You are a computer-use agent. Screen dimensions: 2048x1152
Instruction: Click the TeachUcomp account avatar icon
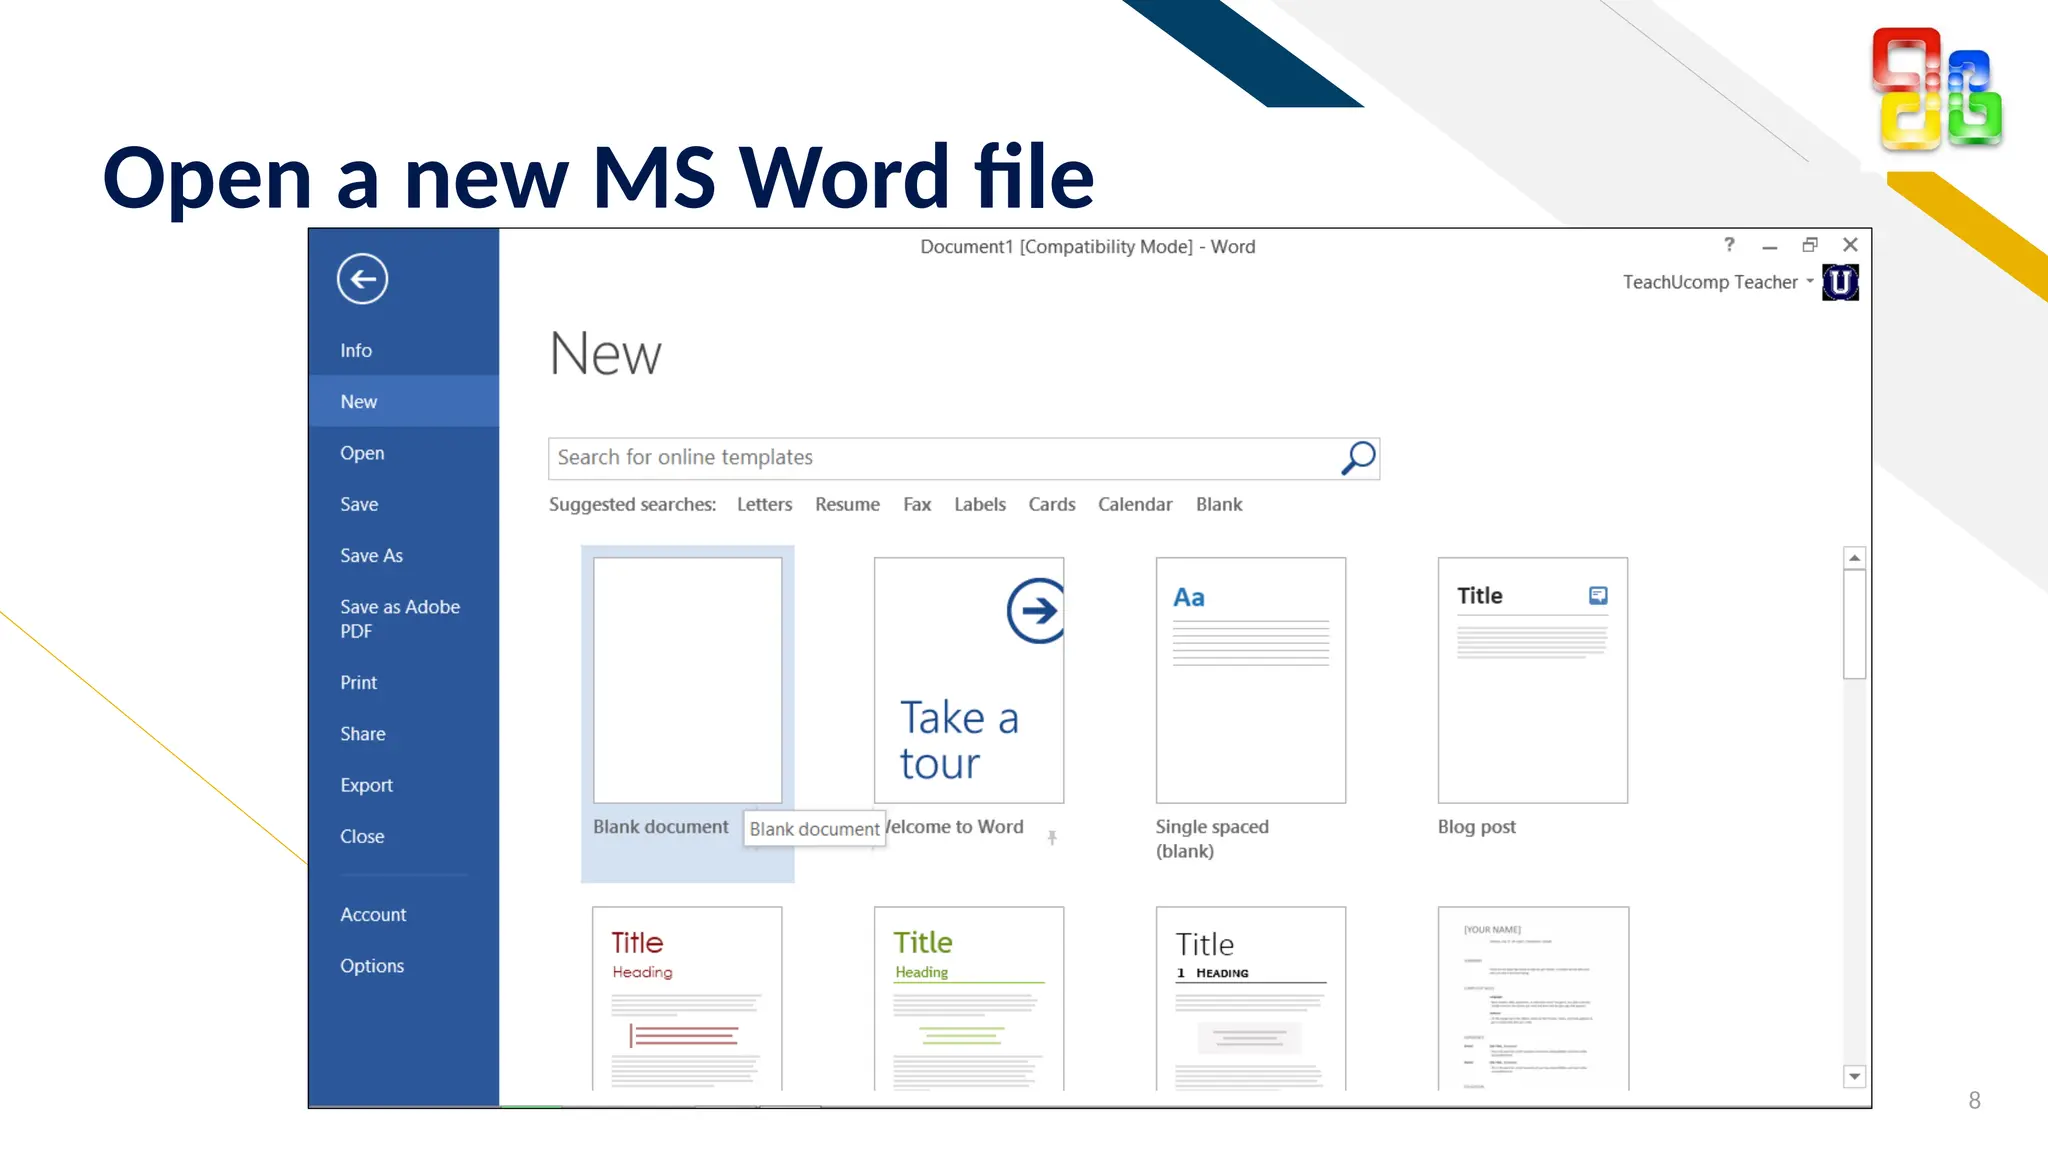click(x=1840, y=283)
